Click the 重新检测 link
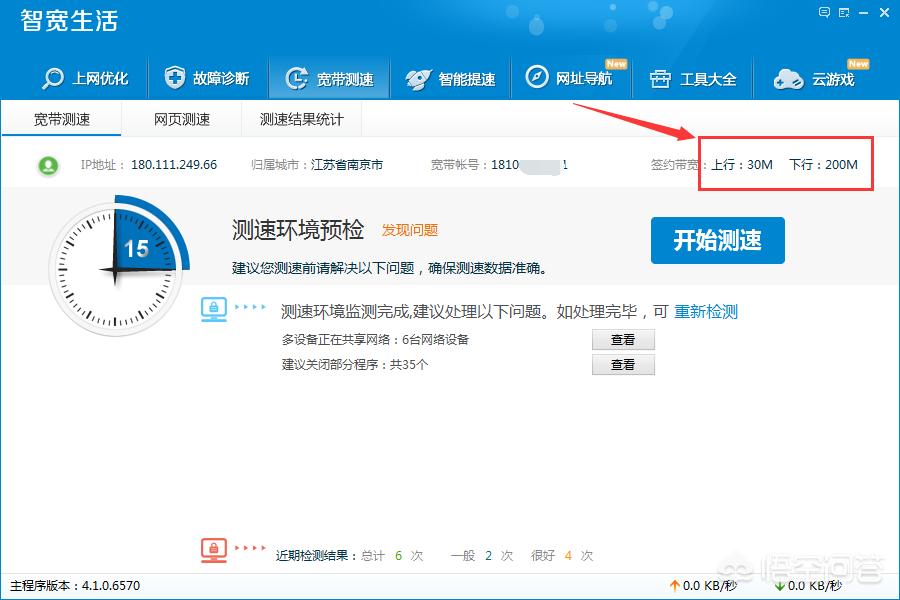 (705, 312)
